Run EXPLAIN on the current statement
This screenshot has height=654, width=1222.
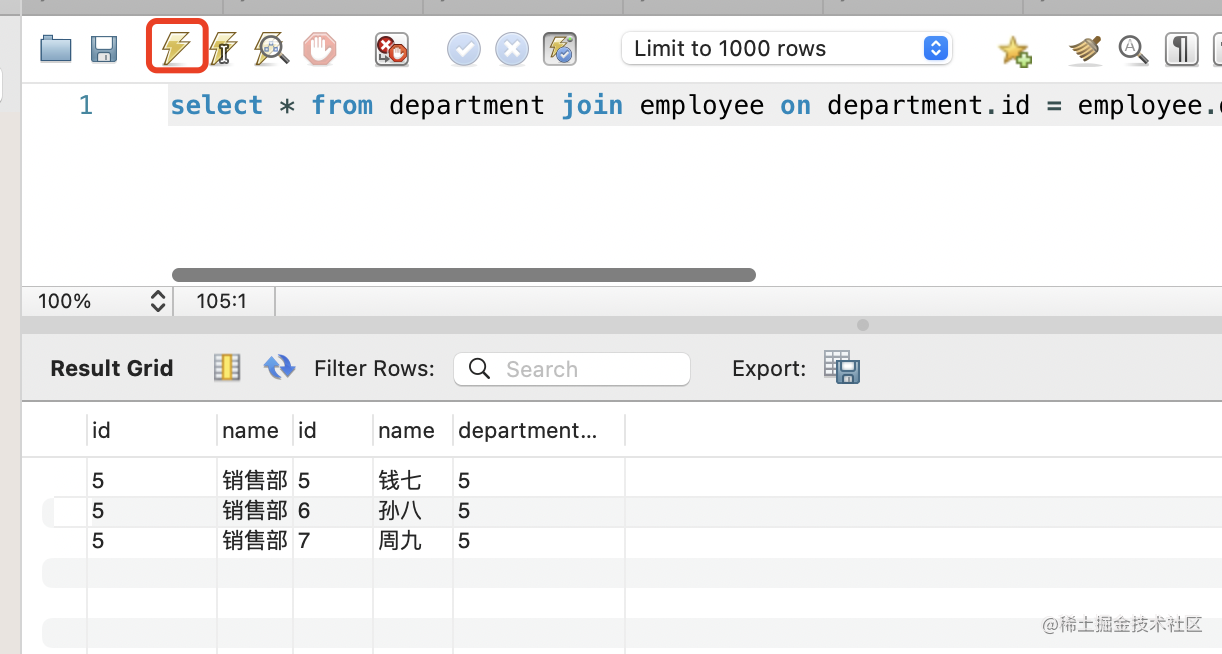(x=271, y=48)
